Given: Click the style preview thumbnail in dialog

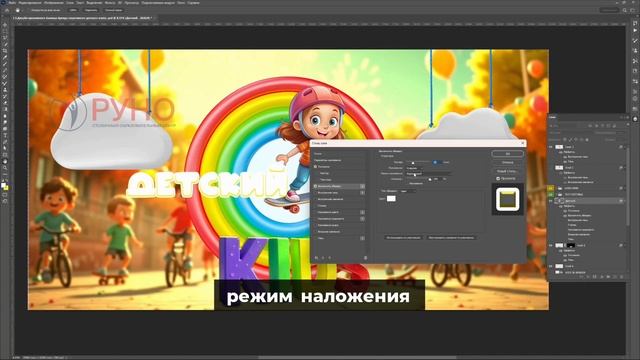Looking at the screenshot, I should click(x=507, y=199).
